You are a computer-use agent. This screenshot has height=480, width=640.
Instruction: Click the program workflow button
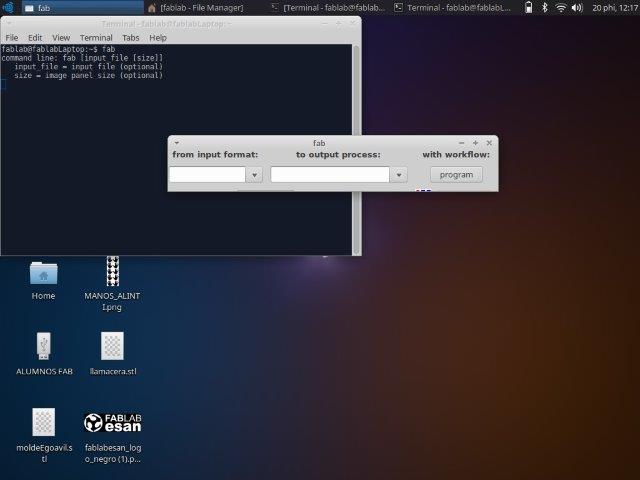point(456,175)
